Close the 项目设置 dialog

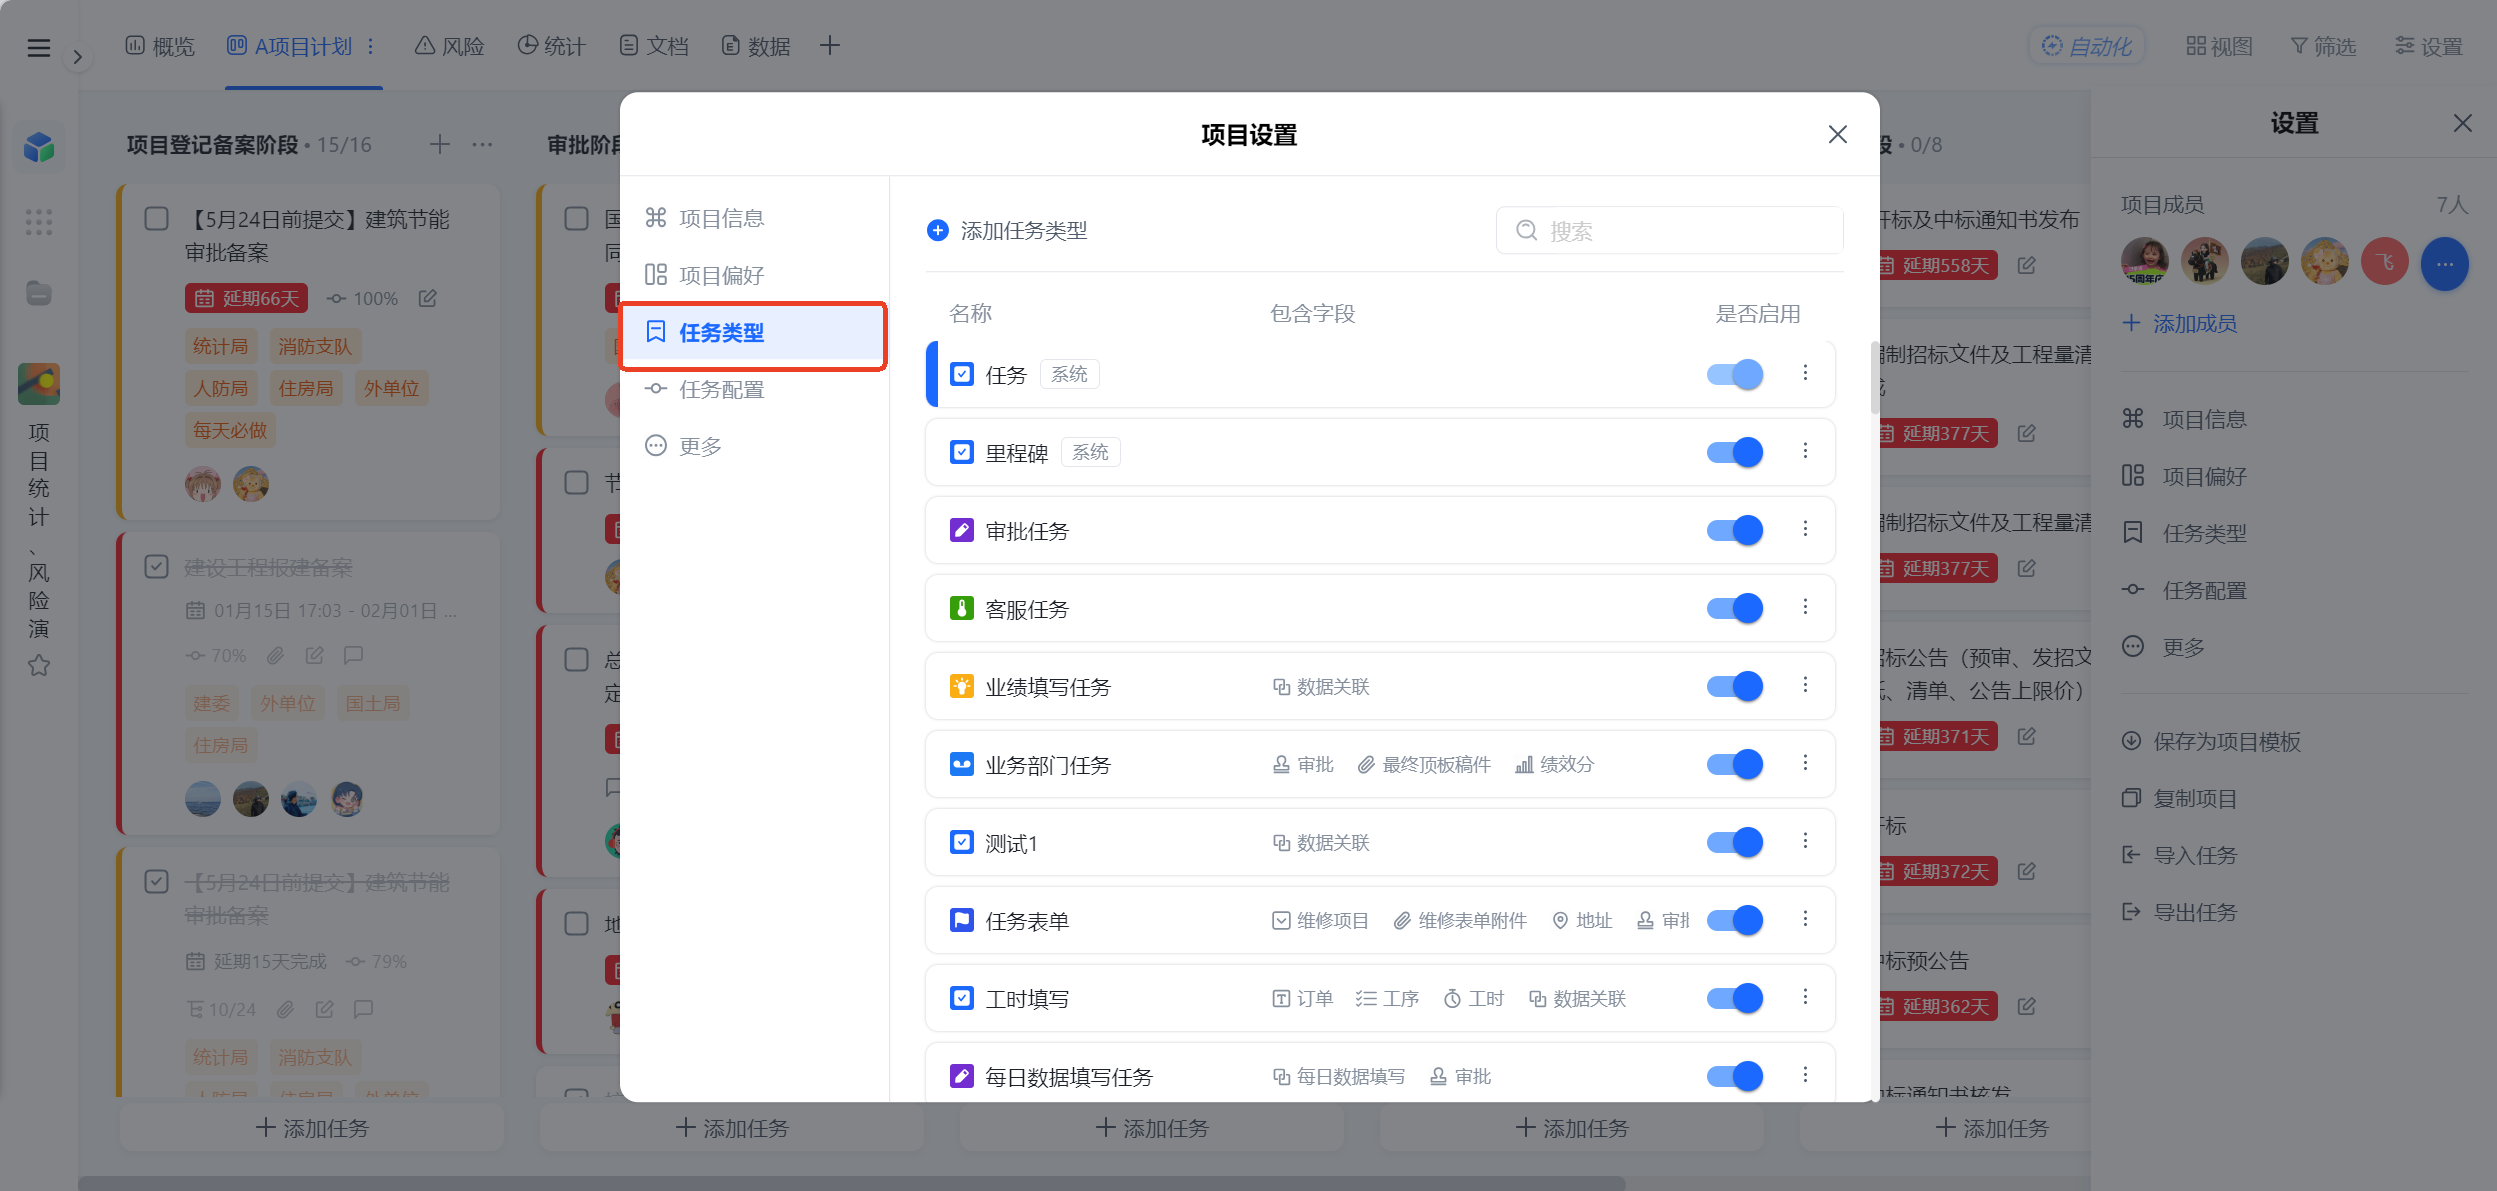(x=1837, y=134)
